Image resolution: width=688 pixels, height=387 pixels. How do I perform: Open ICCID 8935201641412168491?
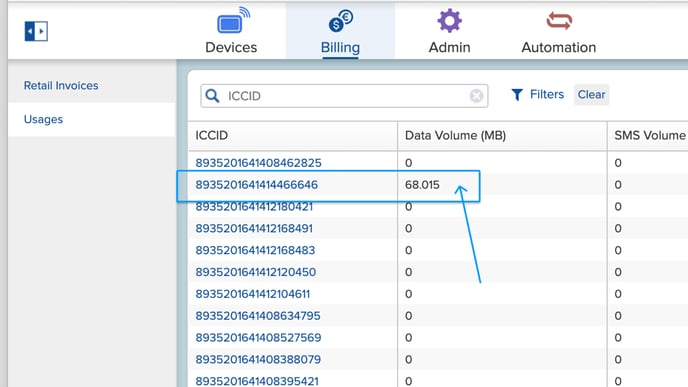point(254,229)
